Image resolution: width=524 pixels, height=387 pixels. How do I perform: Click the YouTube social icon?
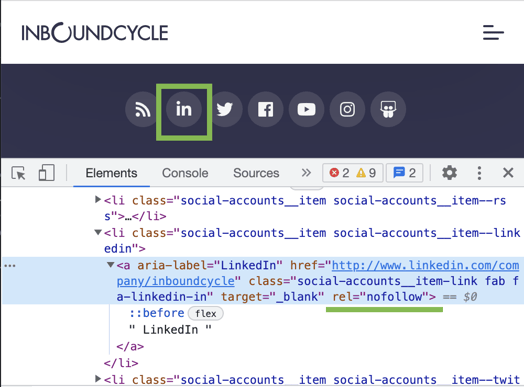pos(306,109)
